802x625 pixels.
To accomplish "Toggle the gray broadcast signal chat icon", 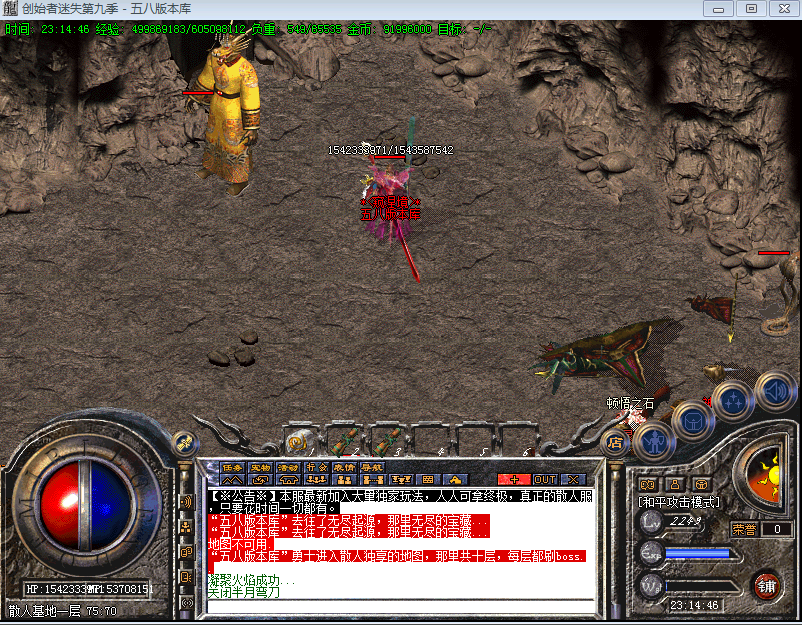I will (x=186, y=602).
